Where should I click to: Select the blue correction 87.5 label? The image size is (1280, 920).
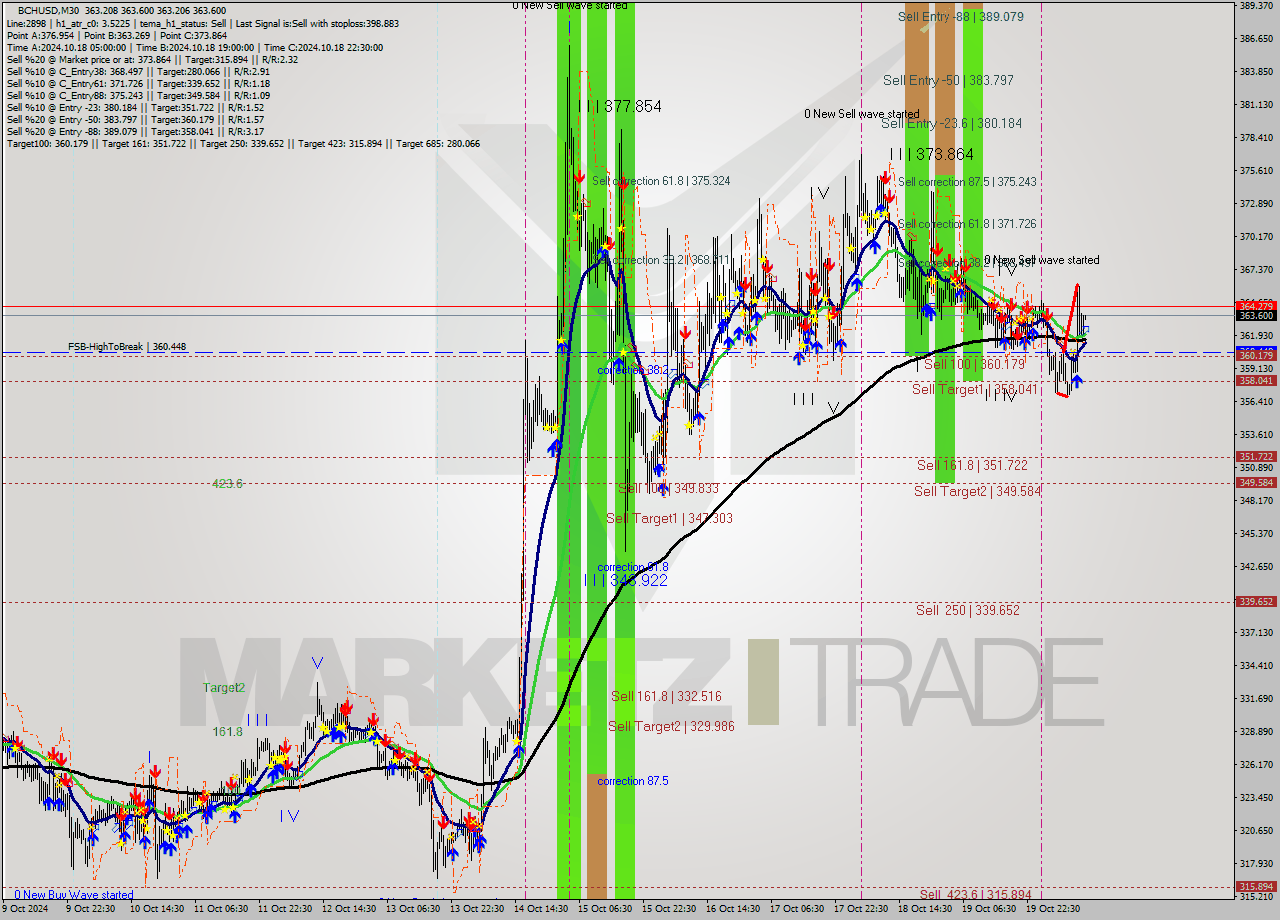tap(633, 781)
